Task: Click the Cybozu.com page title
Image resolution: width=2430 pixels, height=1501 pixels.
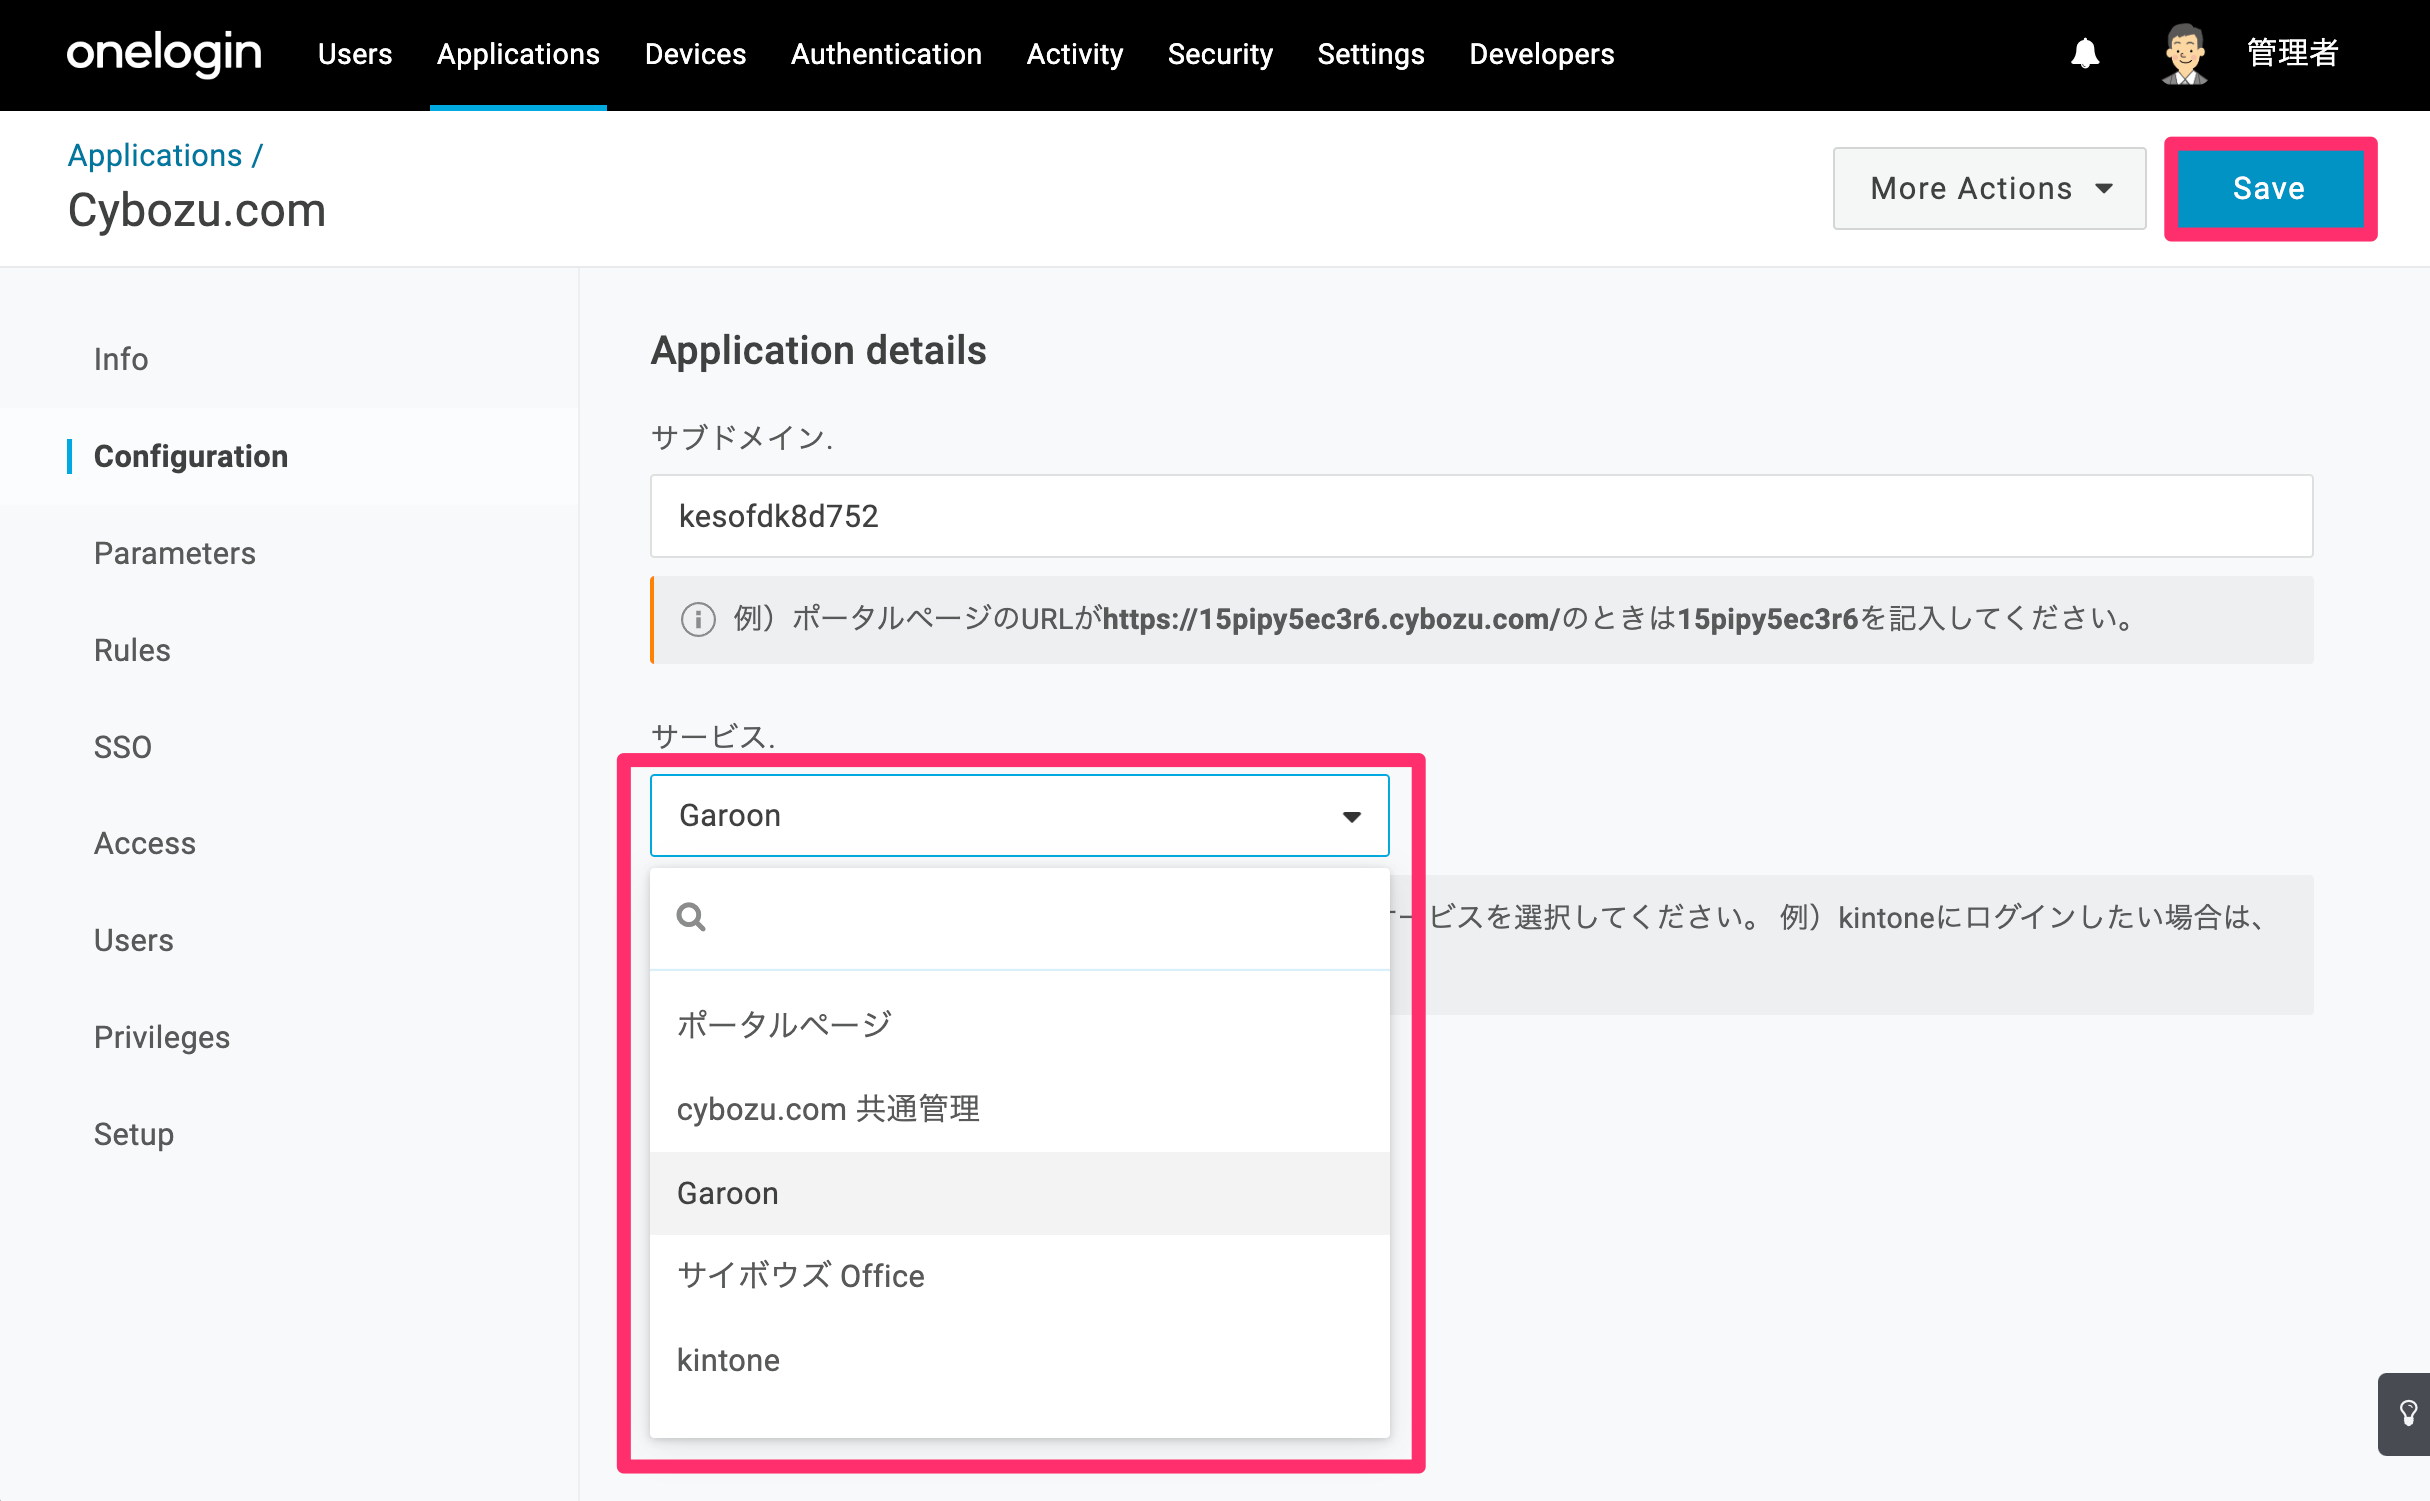Action: [x=197, y=211]
